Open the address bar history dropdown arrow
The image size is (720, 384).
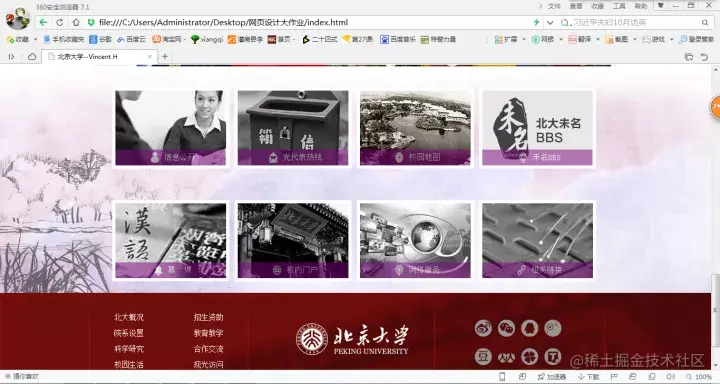click(550, 23)
